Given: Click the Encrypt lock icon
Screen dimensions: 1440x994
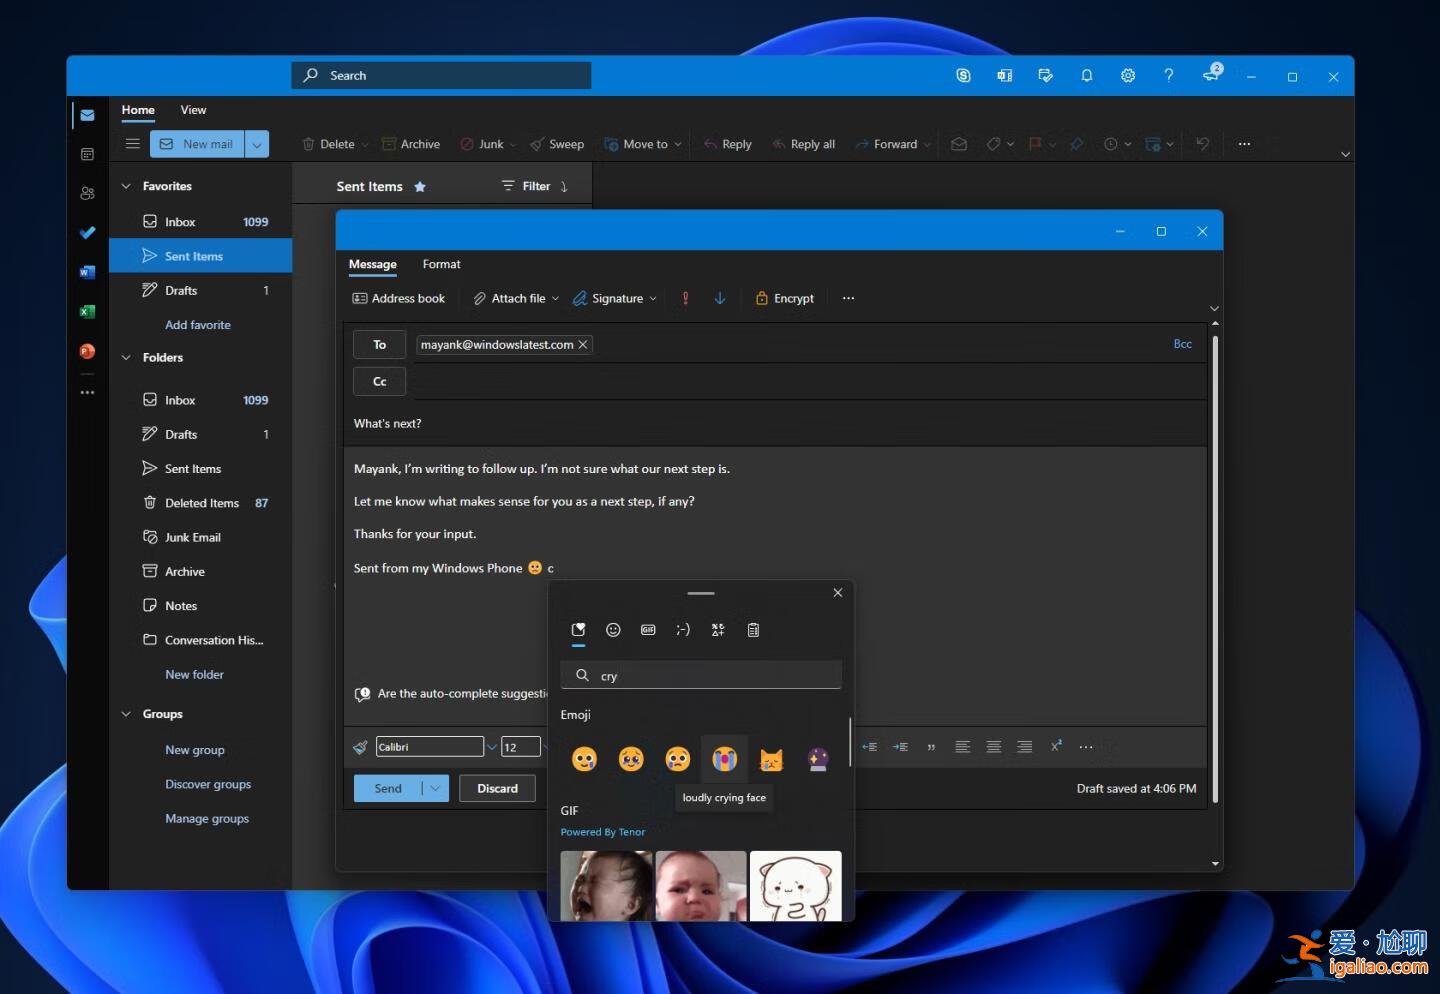Looking at the screenshot, I should 762,298.
